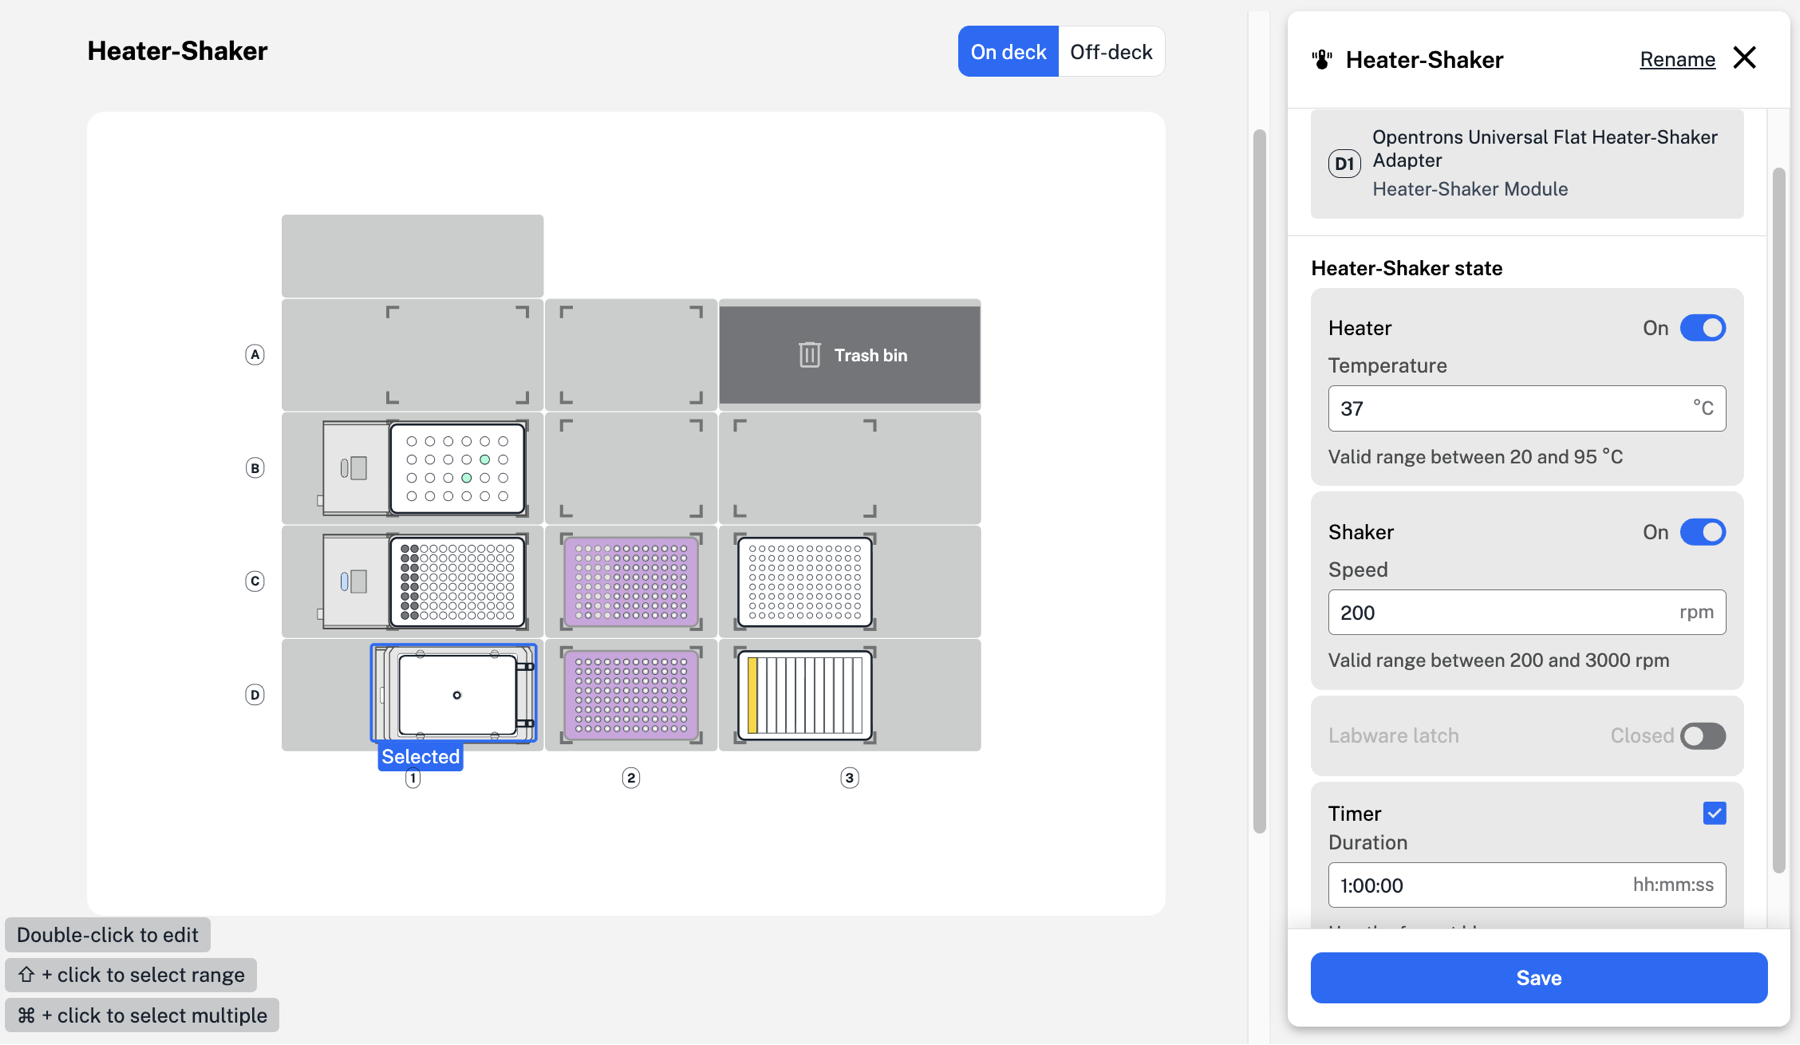Toggle the Labware latch switch
The image size is (1800, 1045).
click(x=1702, y=736)
